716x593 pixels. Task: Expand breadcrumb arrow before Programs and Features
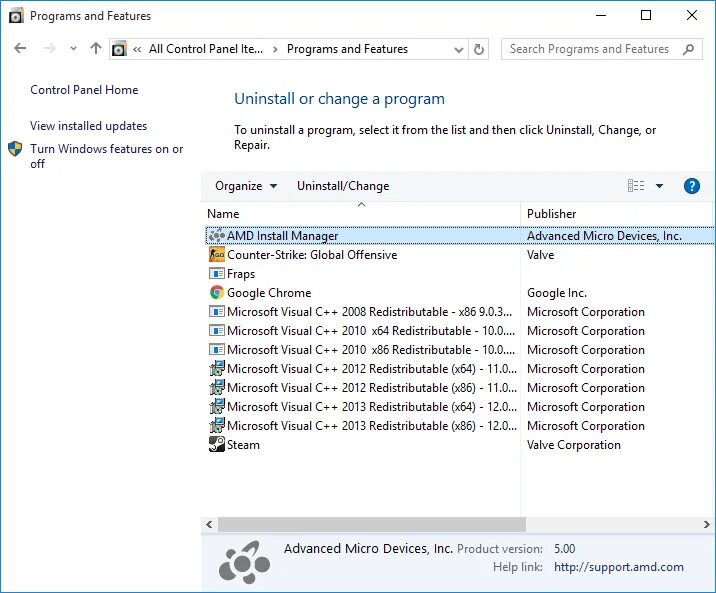point(275,49)
